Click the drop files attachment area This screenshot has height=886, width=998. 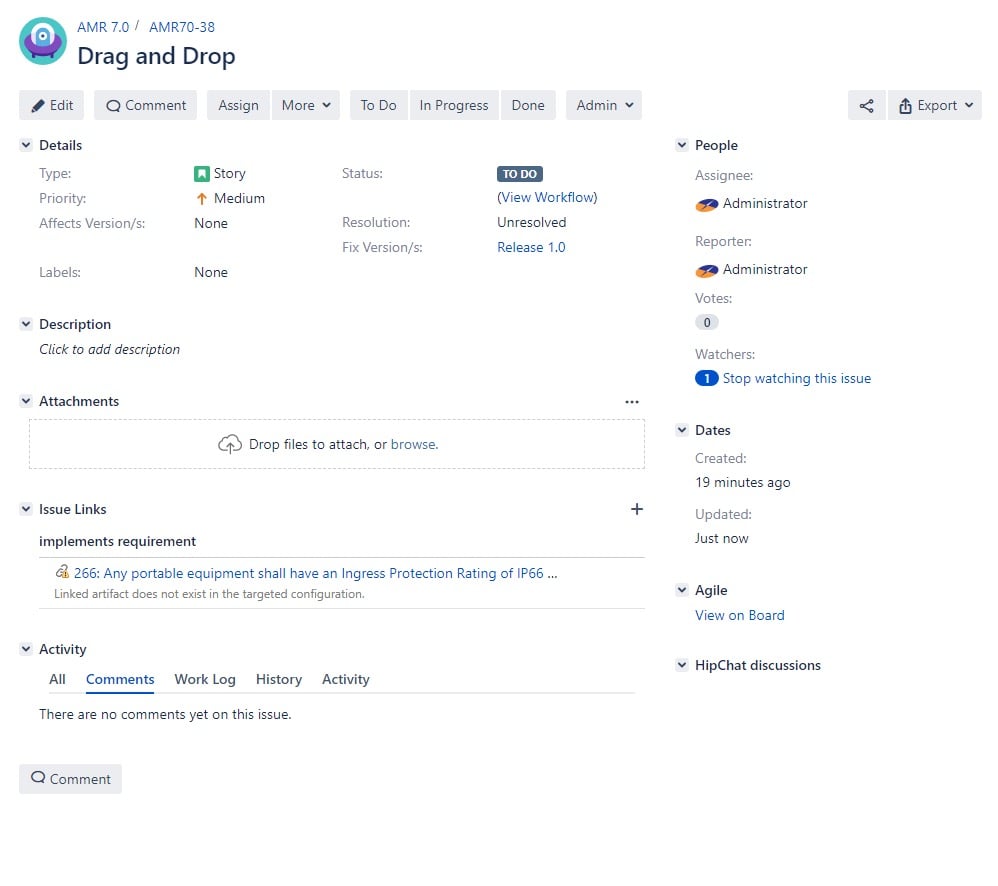[x=337, y=444]
